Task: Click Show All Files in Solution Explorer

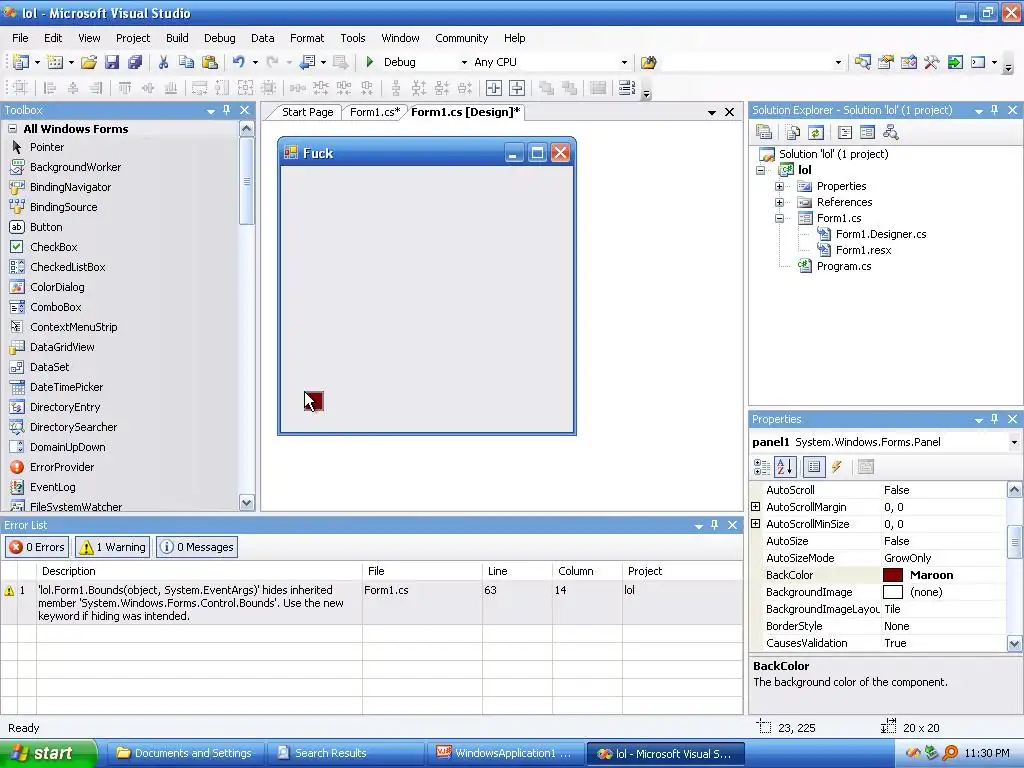Action: pos(793,133)
